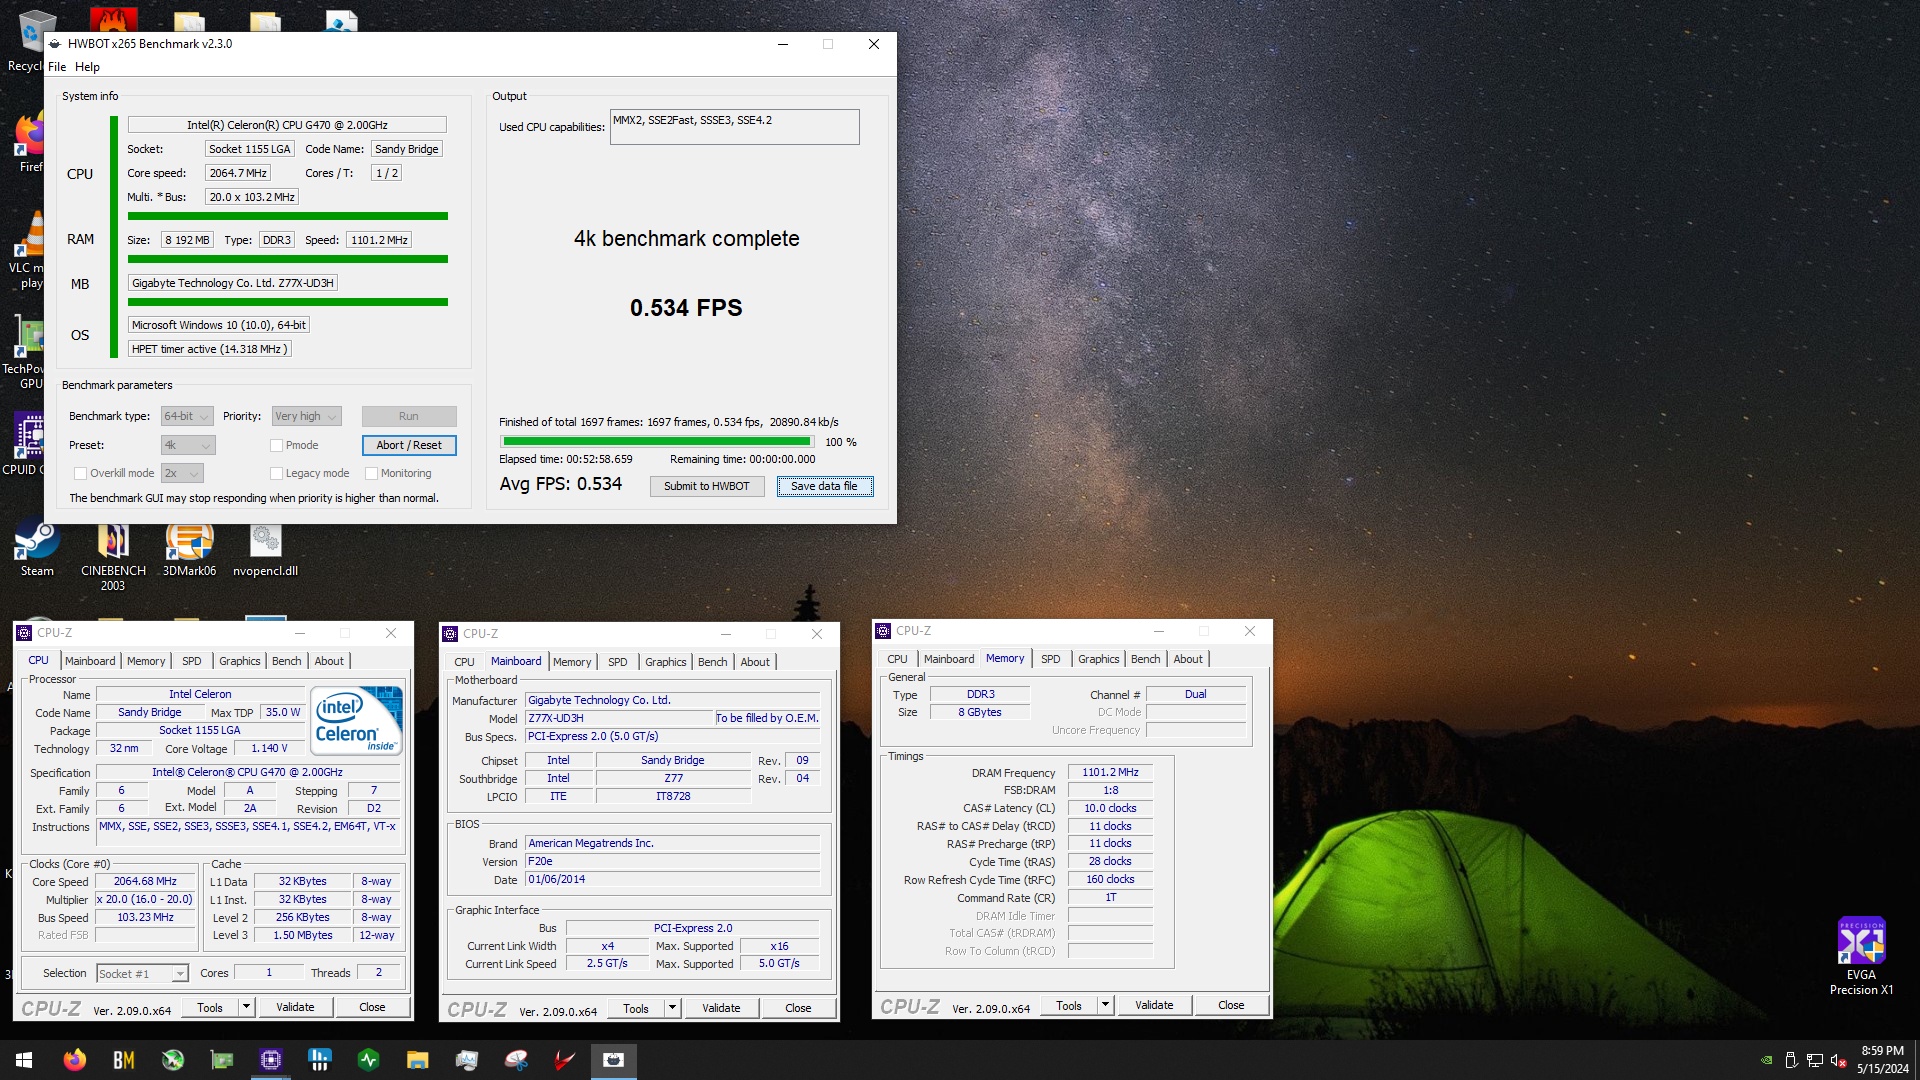Screen dimensions: 1920x1080
Task: Click the Core Speed 2064.68 MHz field
Action: 145,882
